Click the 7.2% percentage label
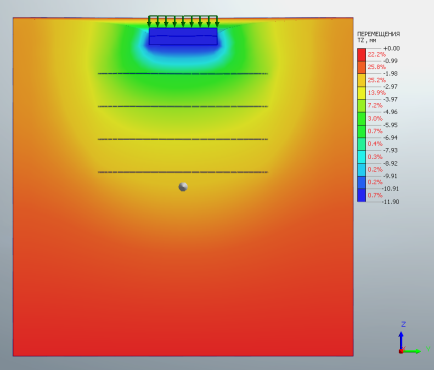This screenshot has width=434, height=371. click(x=375, y=106)
